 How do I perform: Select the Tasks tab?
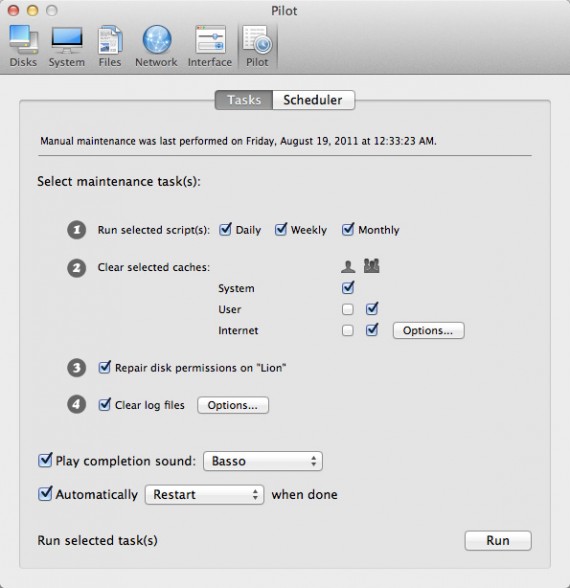coord(244,100)
